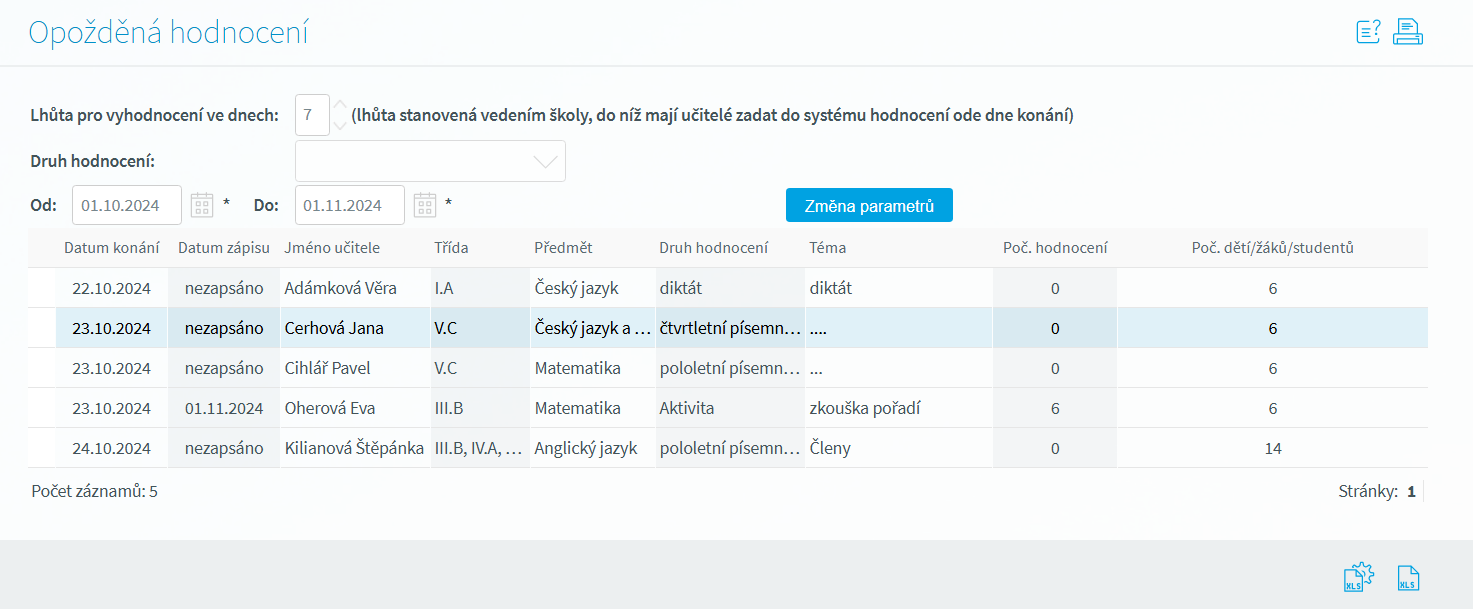
Task: Export to XLS with settings gear
Action: coord(1358,577)
